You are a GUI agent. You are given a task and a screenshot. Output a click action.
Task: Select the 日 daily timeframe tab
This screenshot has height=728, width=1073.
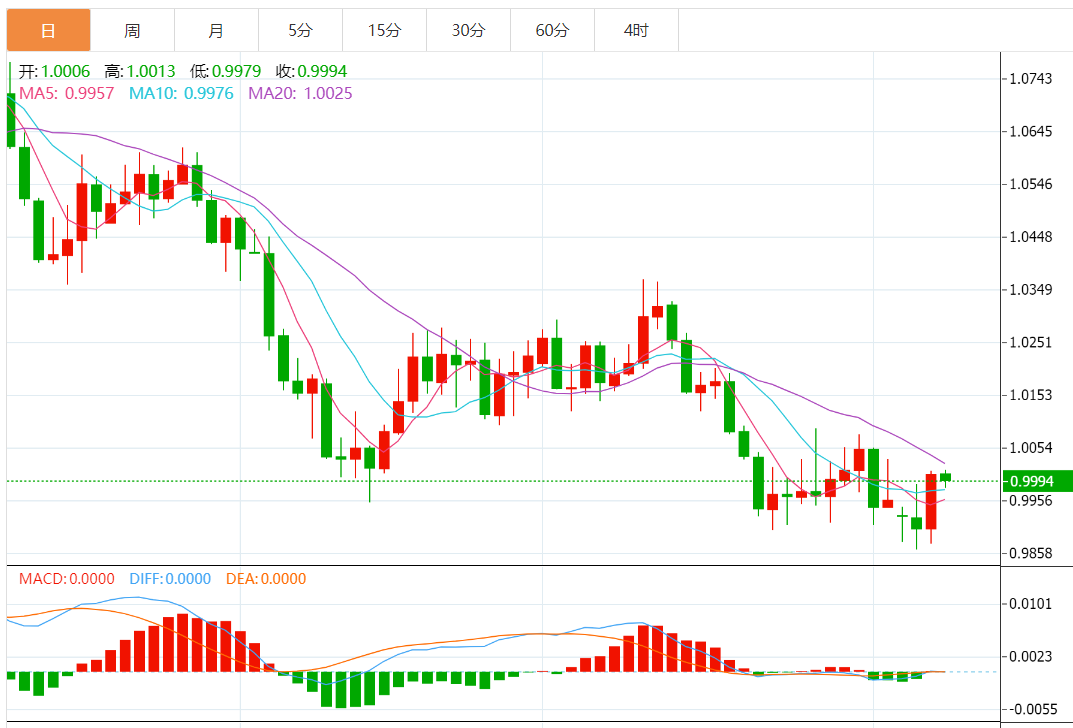pos(48,30)
